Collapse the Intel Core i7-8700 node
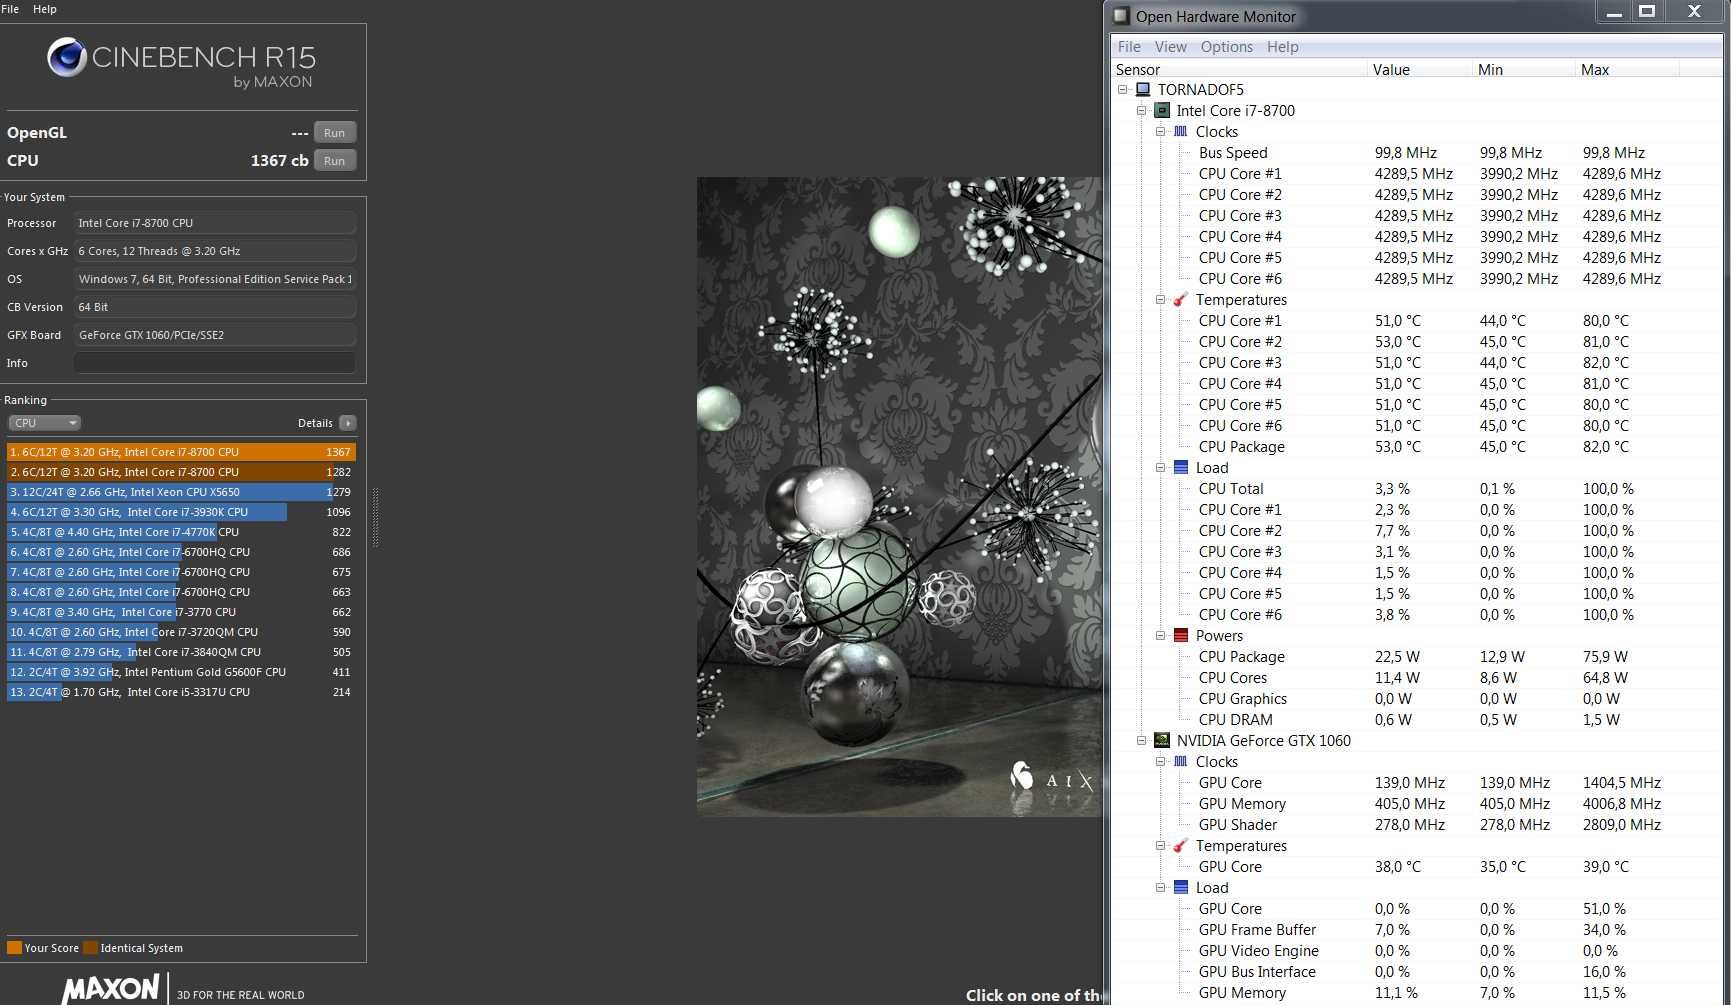Screen dimensions: 1731x1005 [1142, 111]
